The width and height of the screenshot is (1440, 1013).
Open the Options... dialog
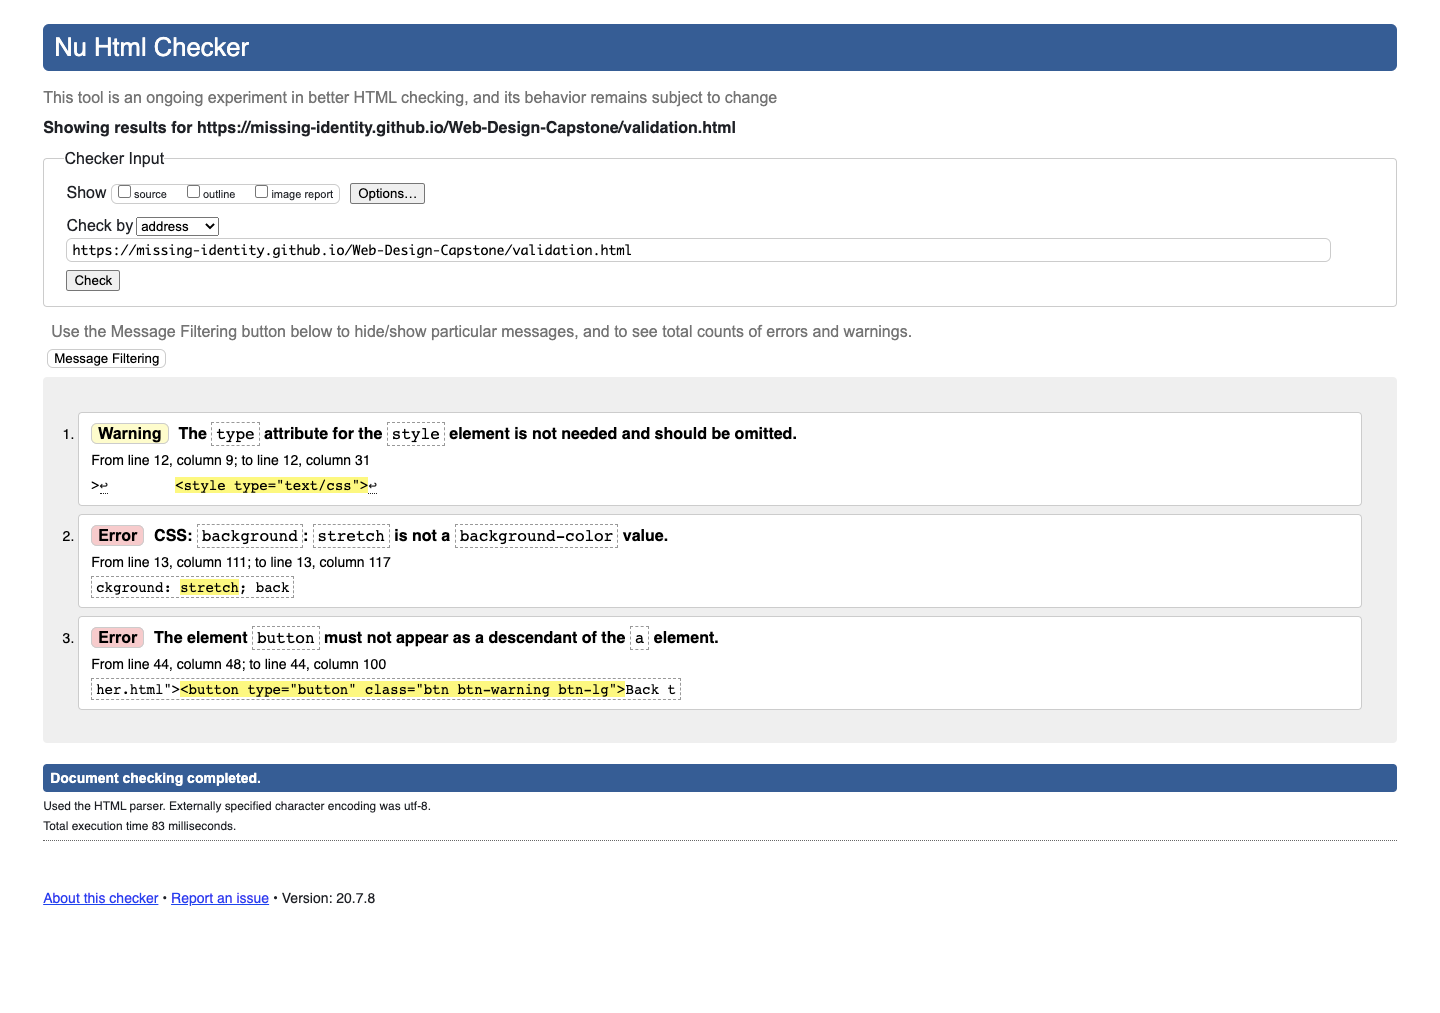(387, 193)
